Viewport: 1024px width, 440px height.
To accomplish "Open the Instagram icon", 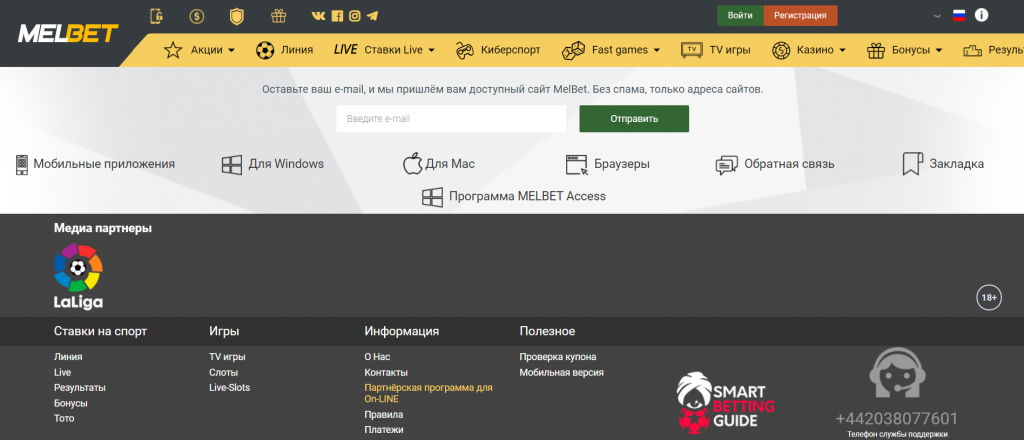I will point(355,16).
